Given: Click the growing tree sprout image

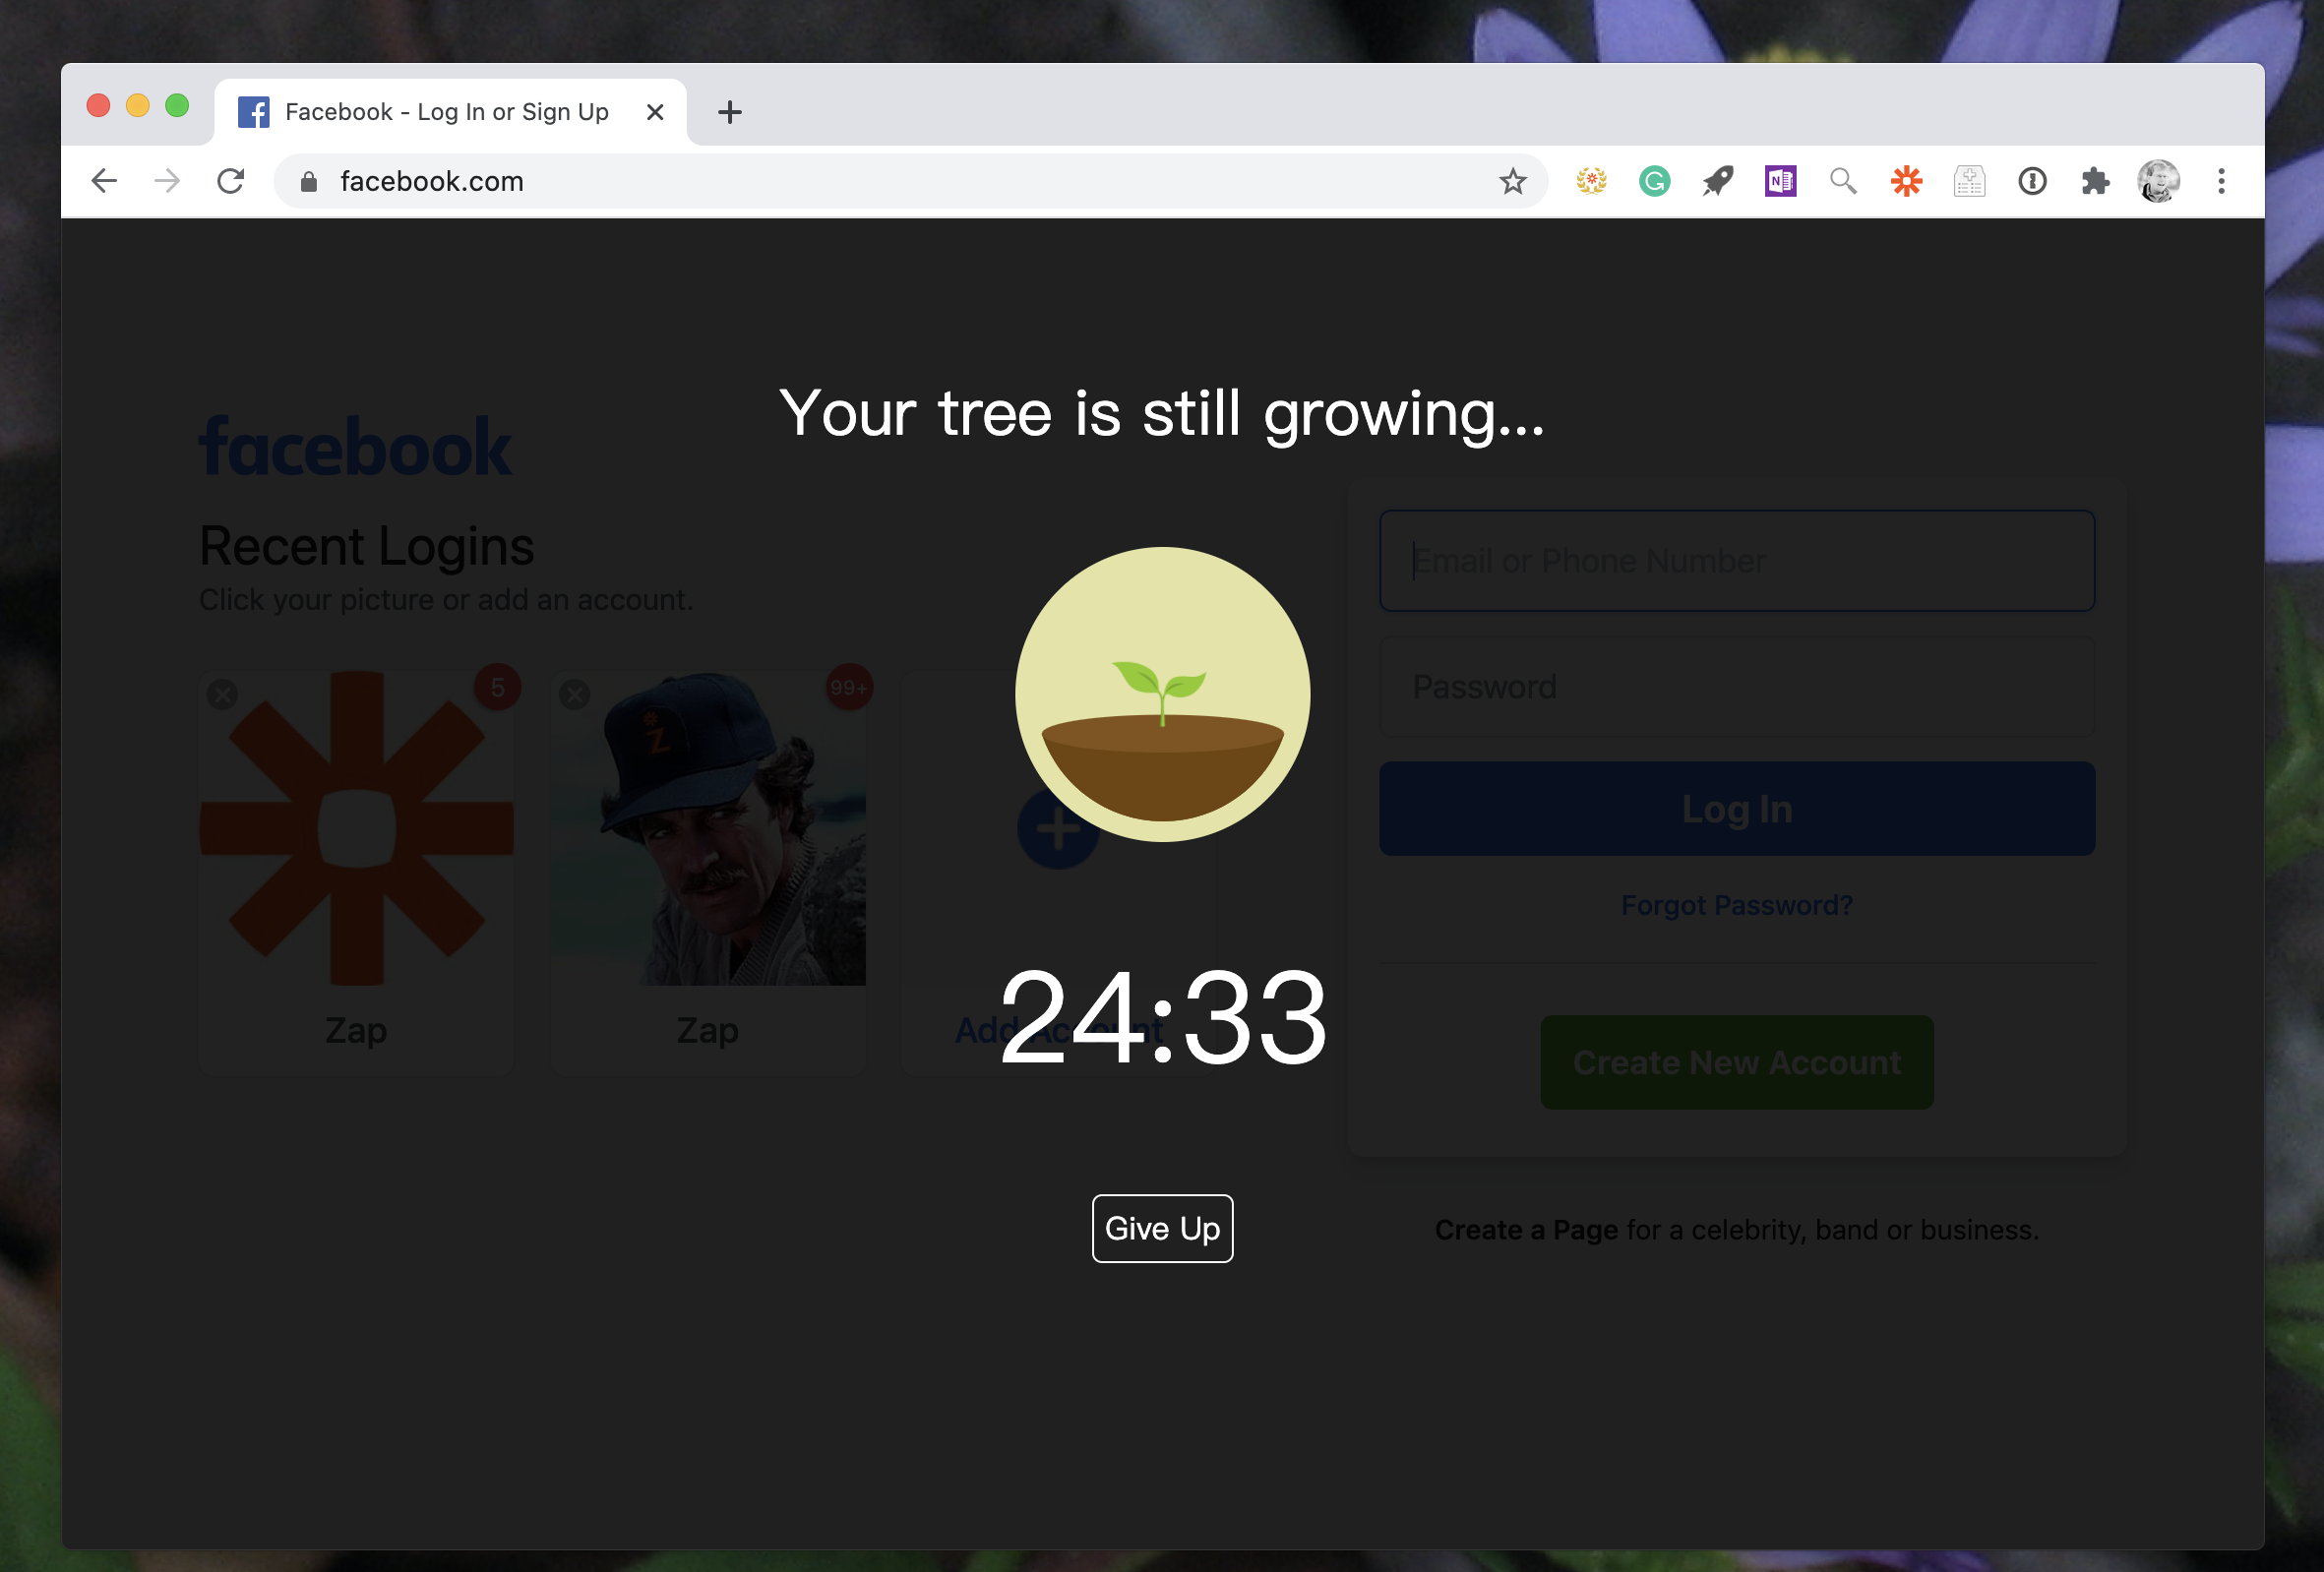Looking at the screenshot, I should click(1162, 694).
